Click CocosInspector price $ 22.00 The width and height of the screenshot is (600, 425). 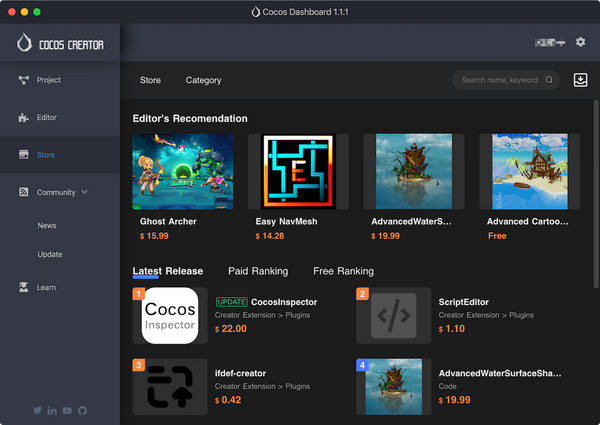click(231, 329)
